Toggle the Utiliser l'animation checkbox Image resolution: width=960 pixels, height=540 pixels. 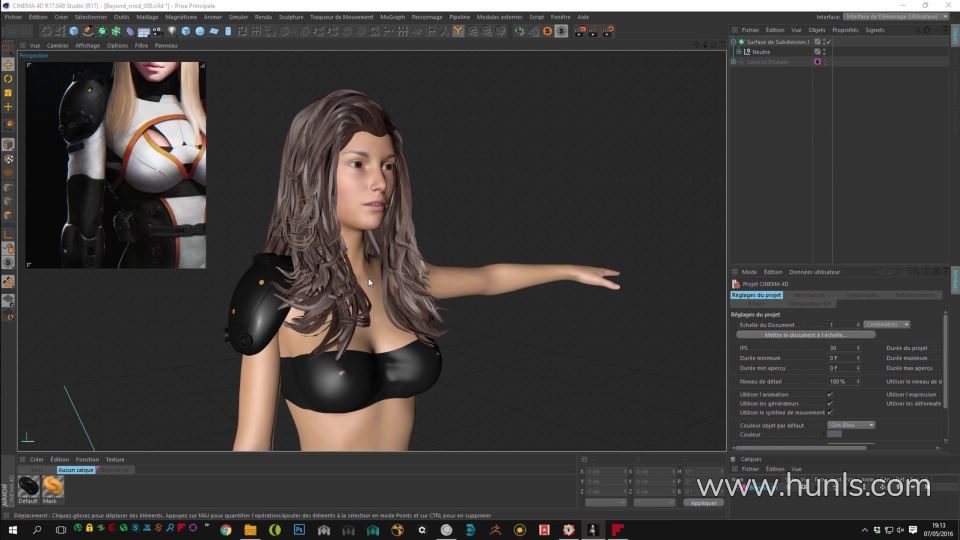pyautogui.click(x=830, y=394)
